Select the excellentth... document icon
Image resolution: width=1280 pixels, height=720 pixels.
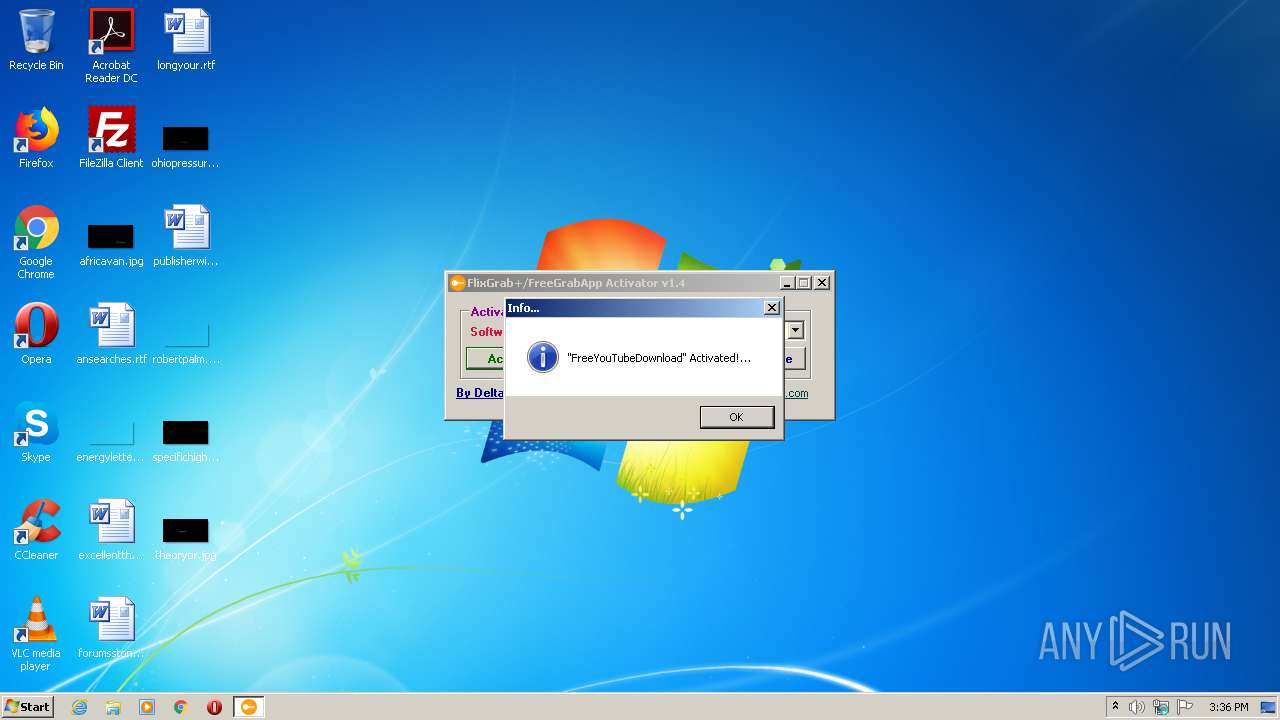[x=111, y=530]
